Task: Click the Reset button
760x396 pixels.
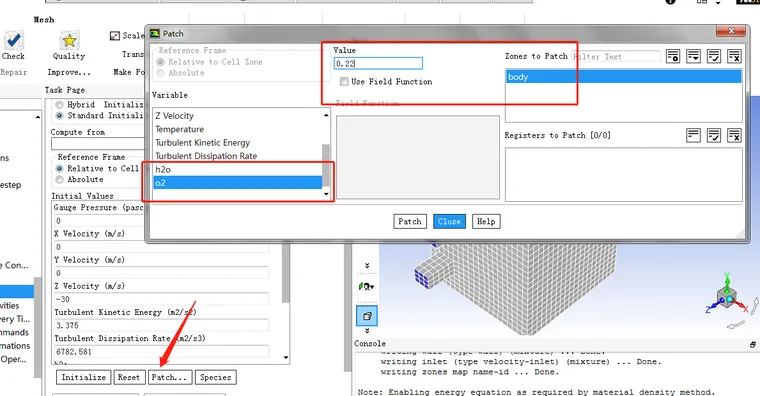Action: point(129,377)
